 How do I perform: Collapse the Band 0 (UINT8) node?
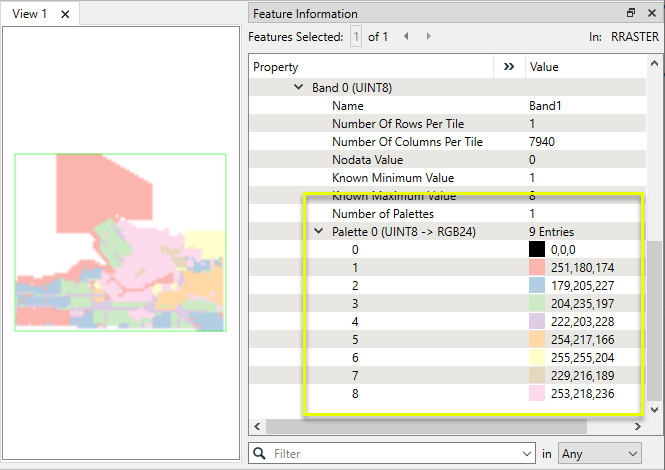click(x=298, y=88)
